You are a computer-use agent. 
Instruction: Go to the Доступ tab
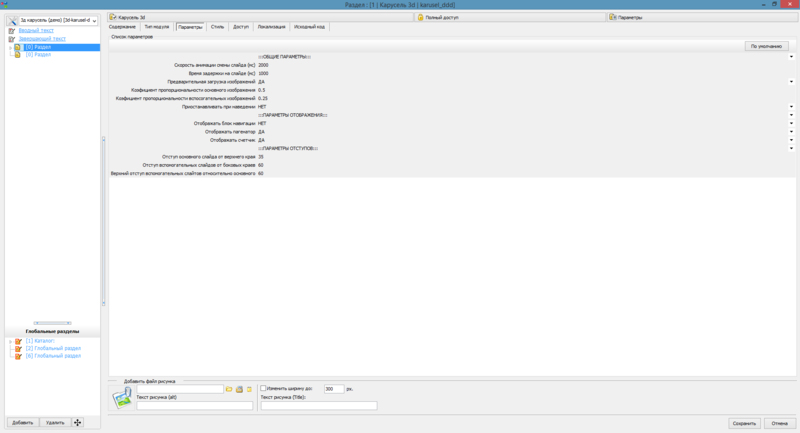pos(241,27)
